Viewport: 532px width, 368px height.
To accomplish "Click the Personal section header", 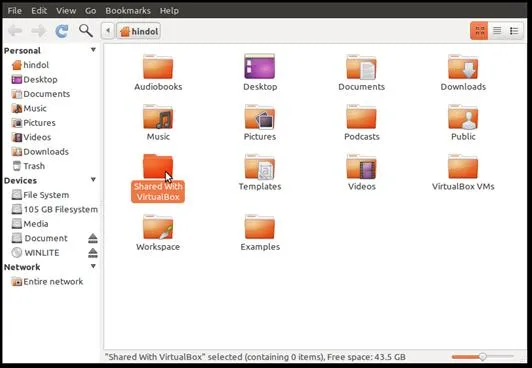I will point(22,51).
